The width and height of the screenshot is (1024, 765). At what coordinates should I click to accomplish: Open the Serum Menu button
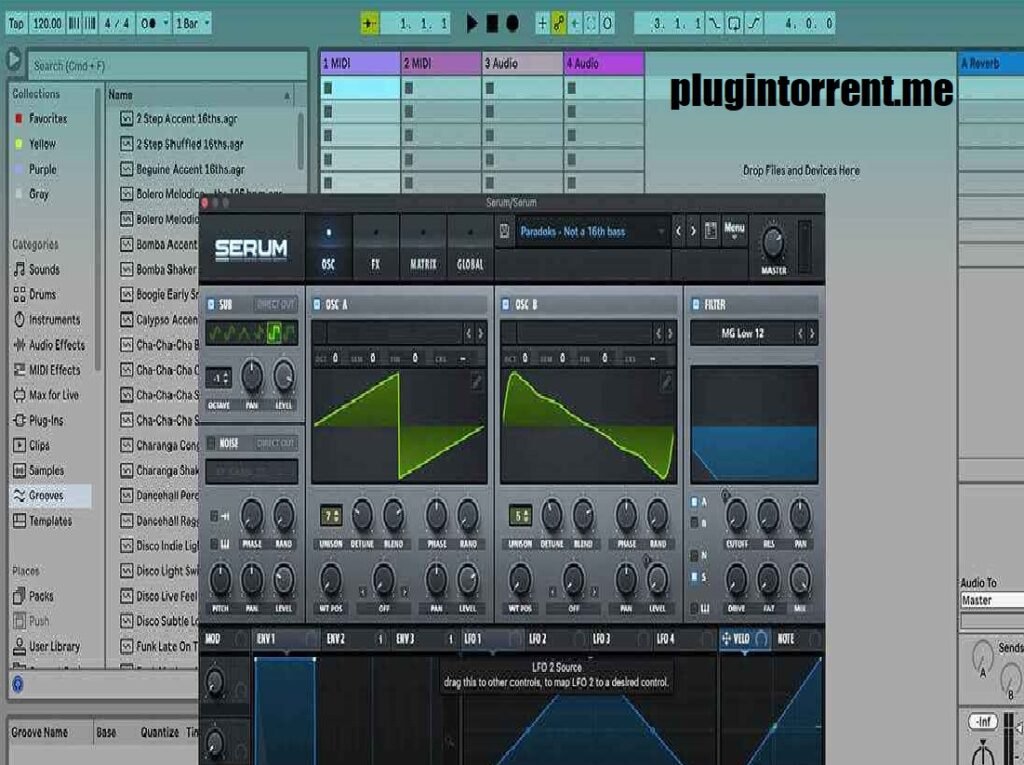click(x=734, y=230)
